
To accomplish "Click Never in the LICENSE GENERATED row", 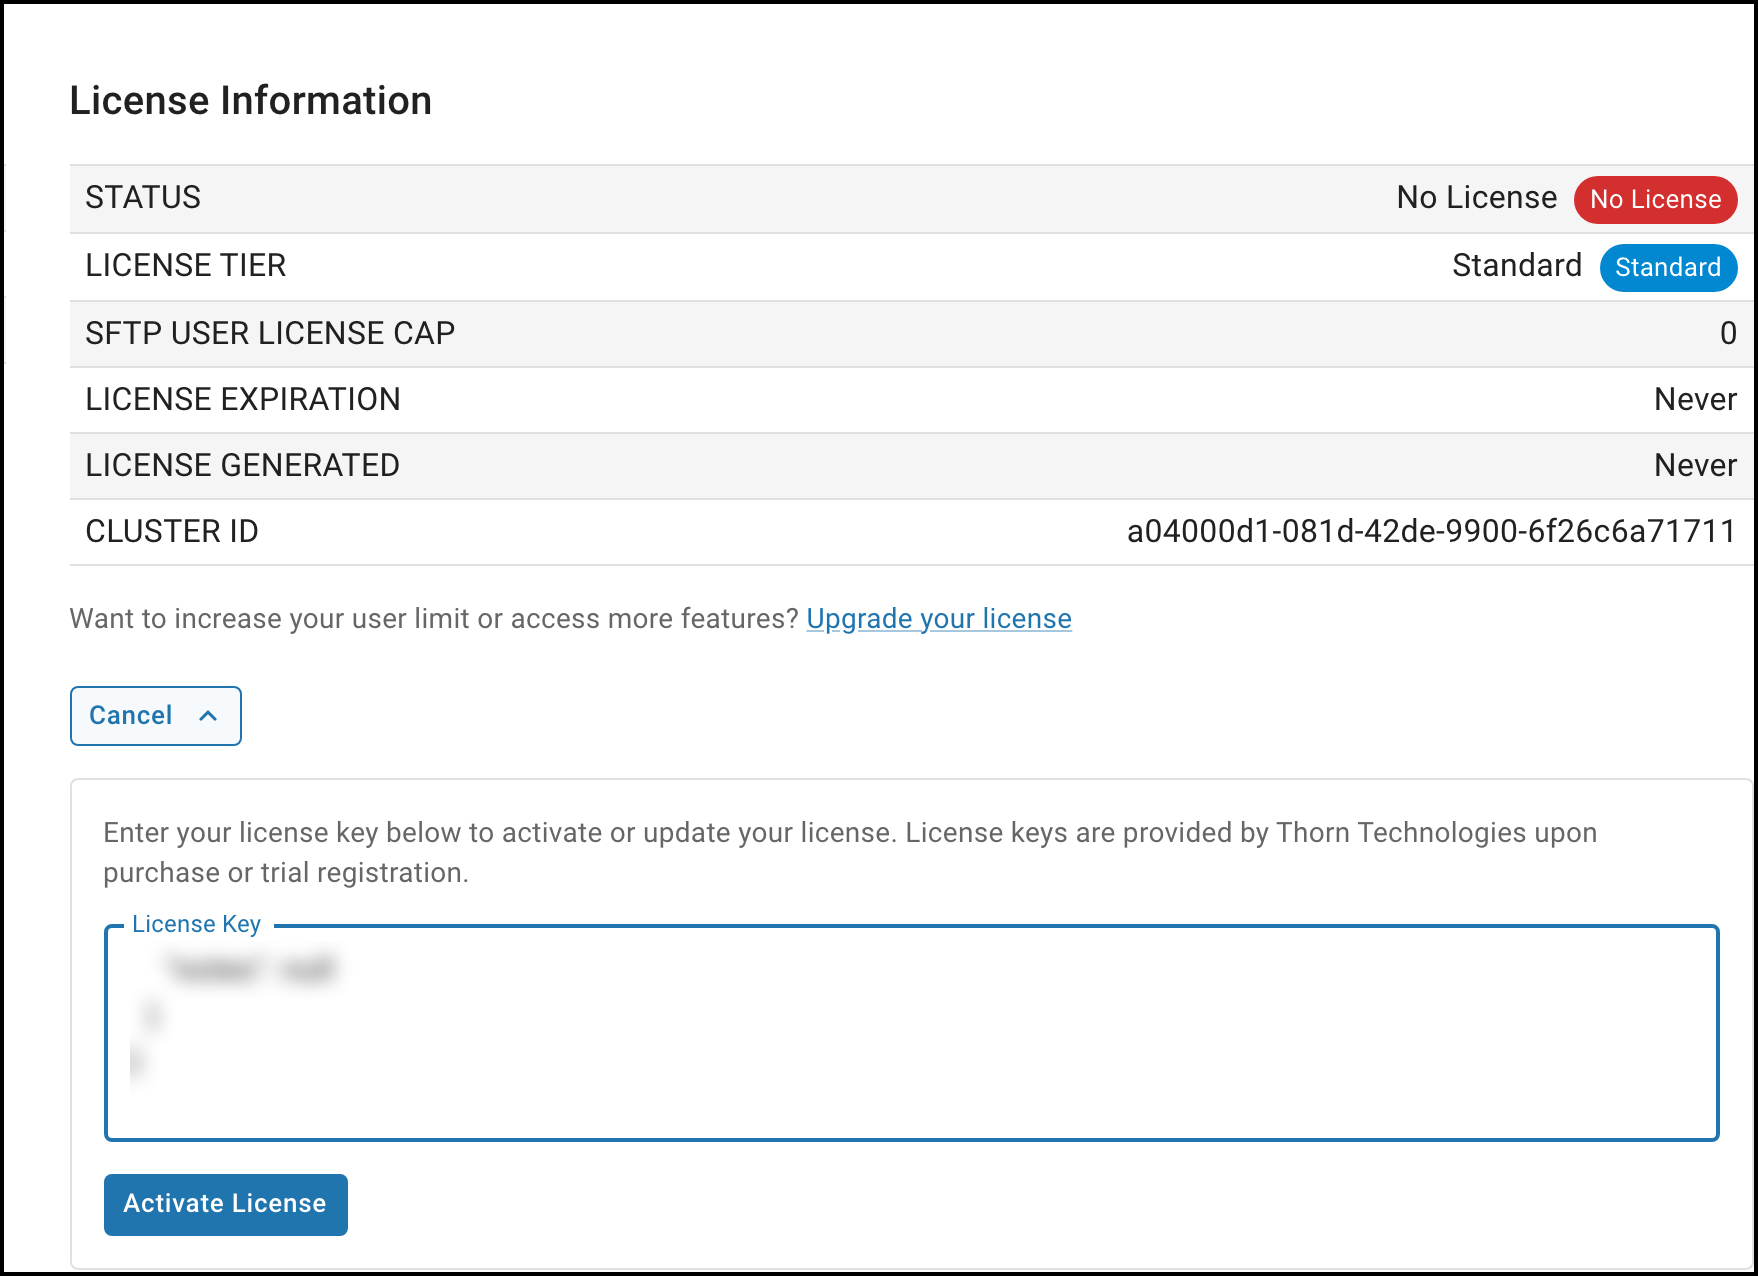I will pyautogui.click(x=1695, y=465).
